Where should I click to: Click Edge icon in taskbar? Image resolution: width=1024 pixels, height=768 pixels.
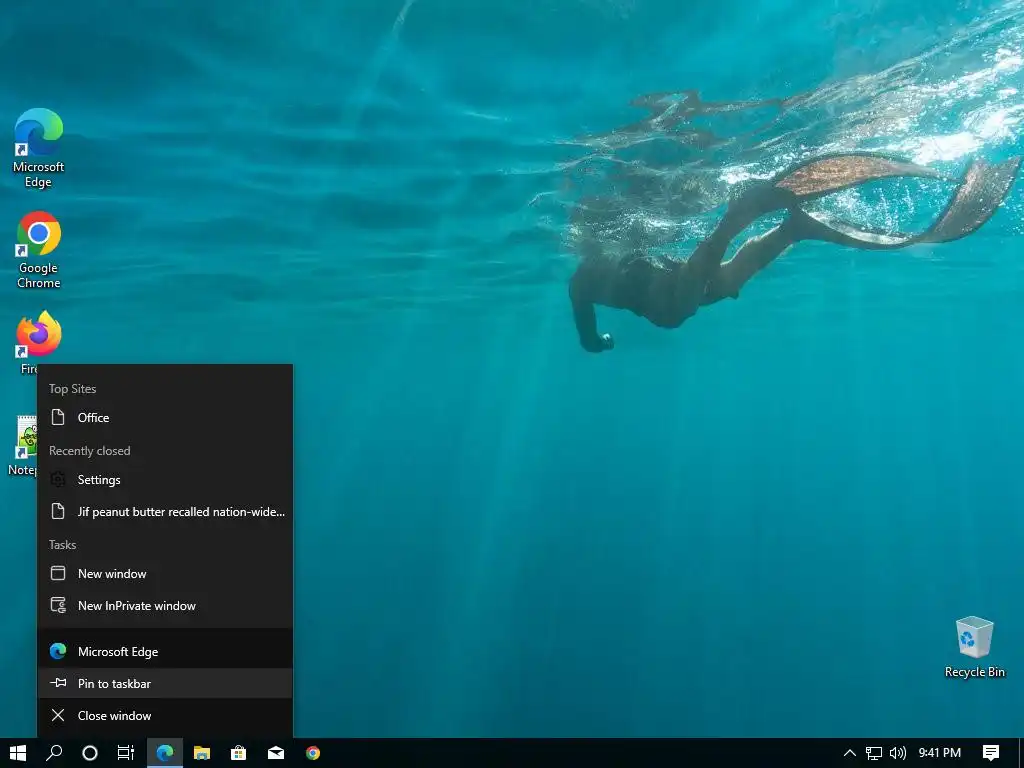pyautogui.click(x=165, y=753)
